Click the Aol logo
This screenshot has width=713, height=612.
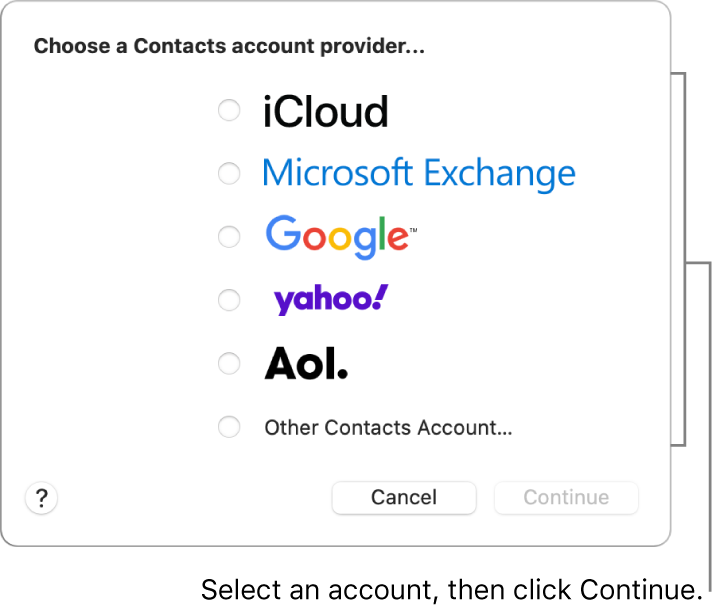pyautogui.click(x=306, y=364)
